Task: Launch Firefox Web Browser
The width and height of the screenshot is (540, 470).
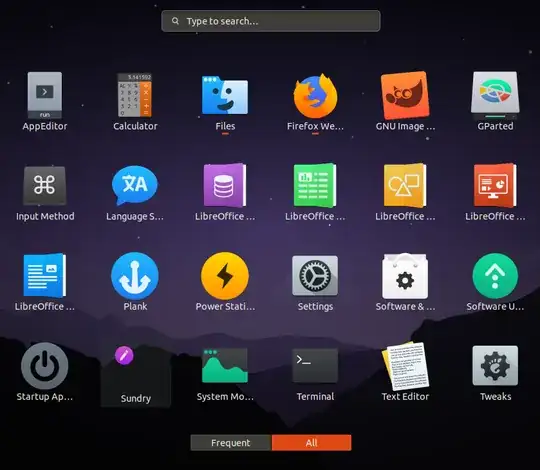Action: click(315, 95)
